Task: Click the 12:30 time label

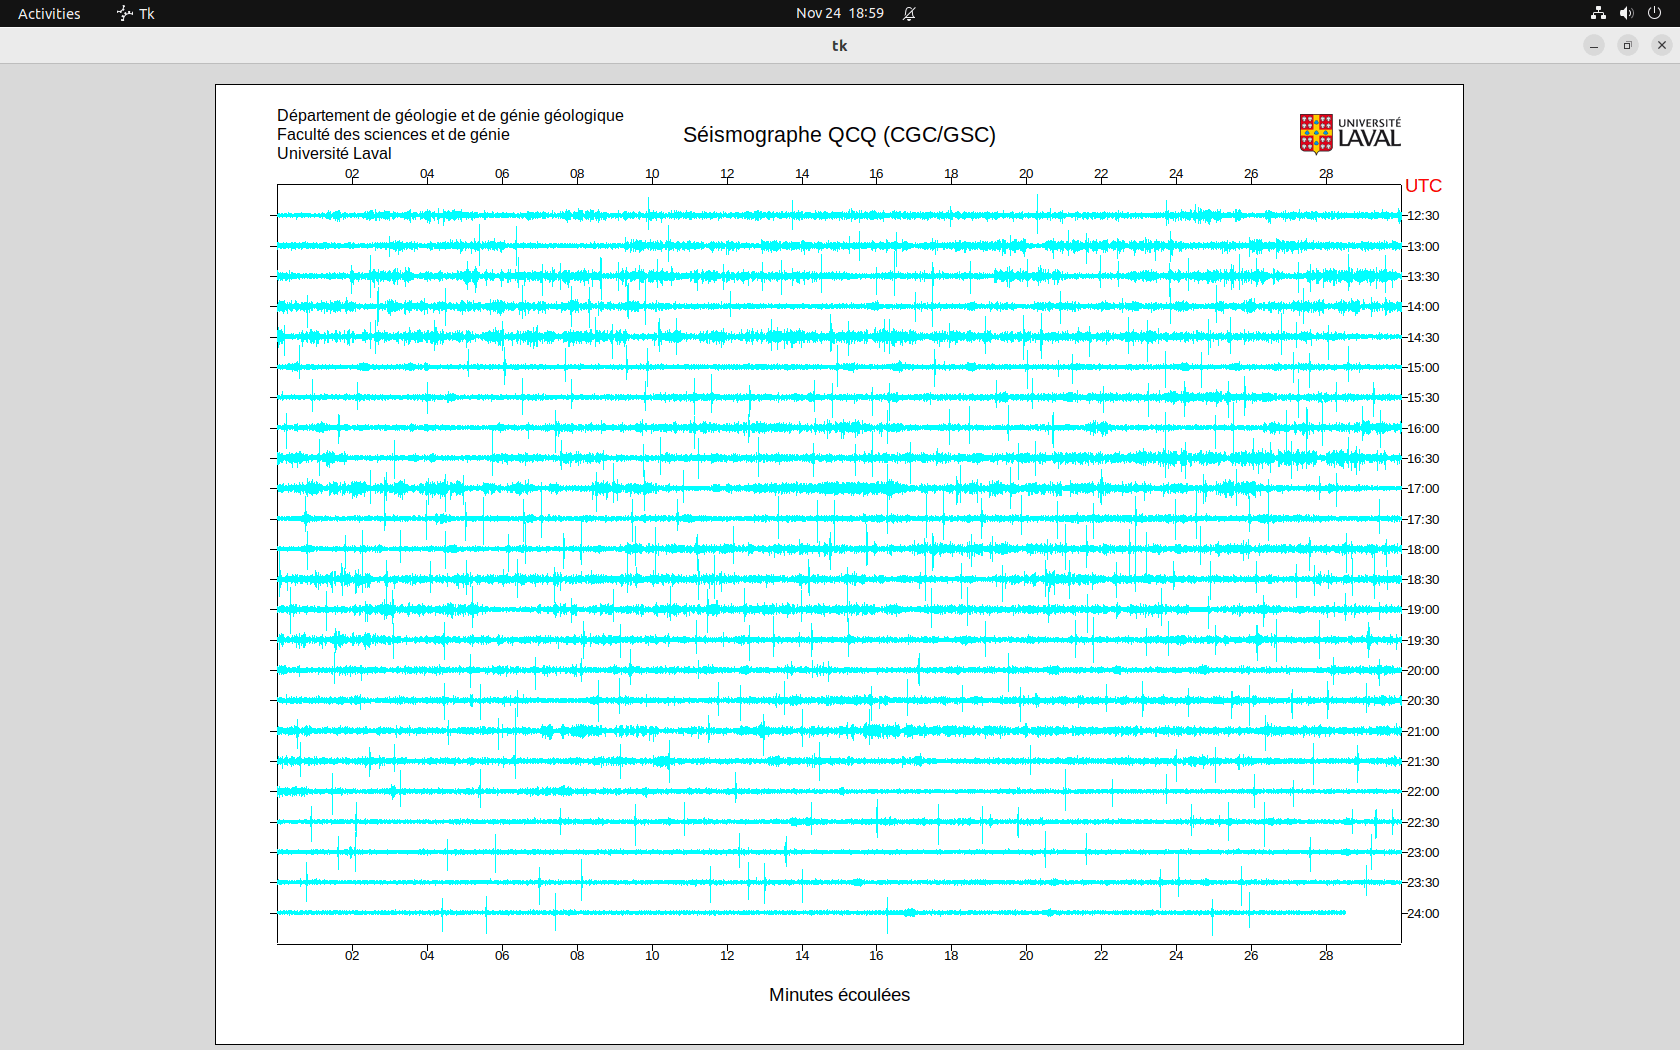Action: tap(1423, 216)
